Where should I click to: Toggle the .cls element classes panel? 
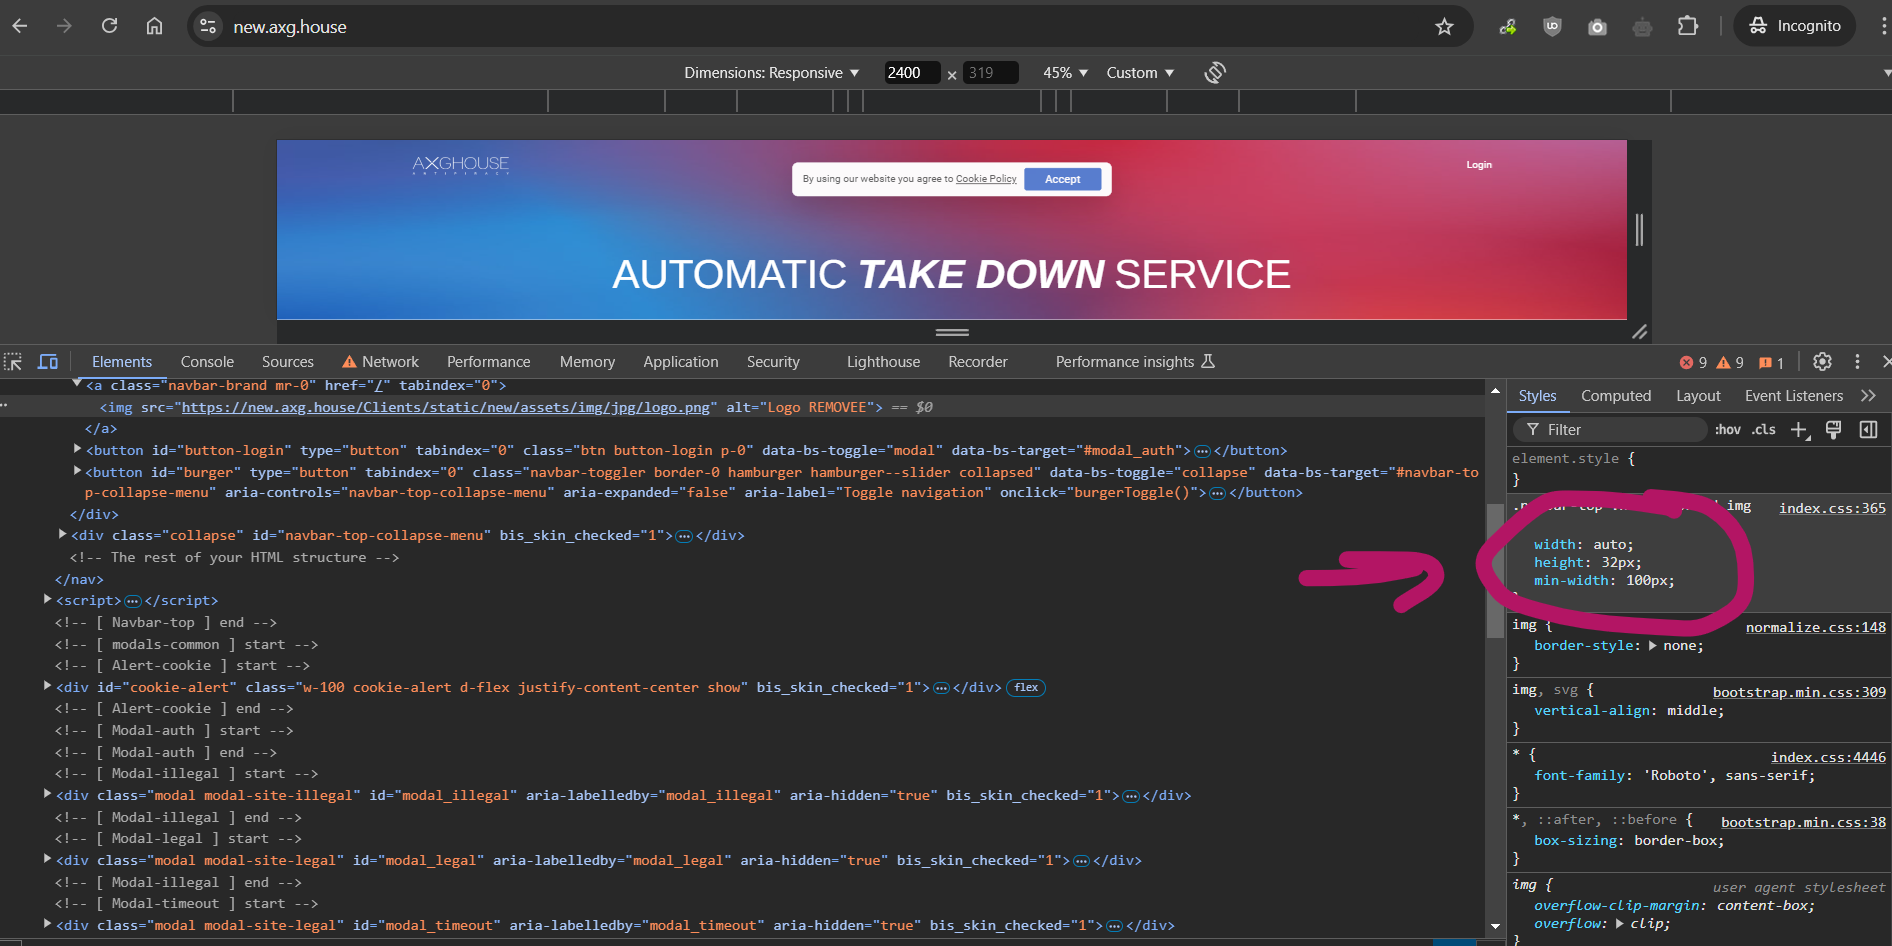point(1764,430)
